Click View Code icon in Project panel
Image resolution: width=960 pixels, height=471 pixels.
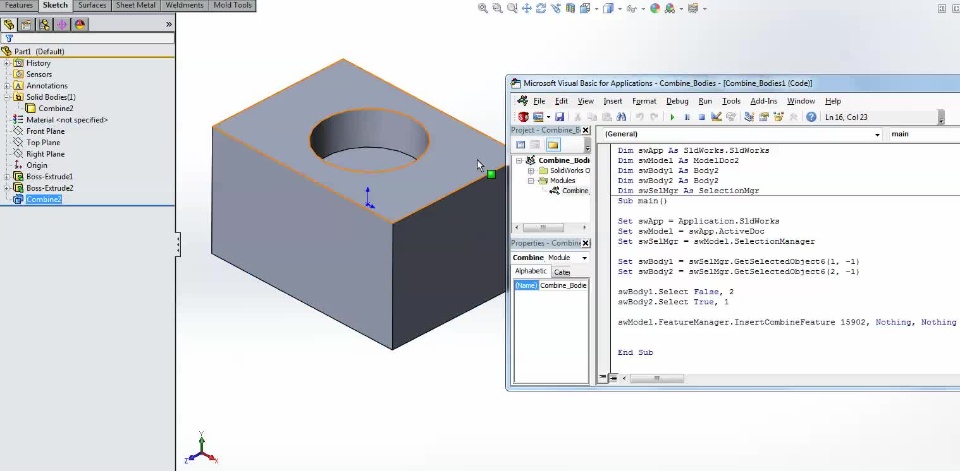[520, 145]
